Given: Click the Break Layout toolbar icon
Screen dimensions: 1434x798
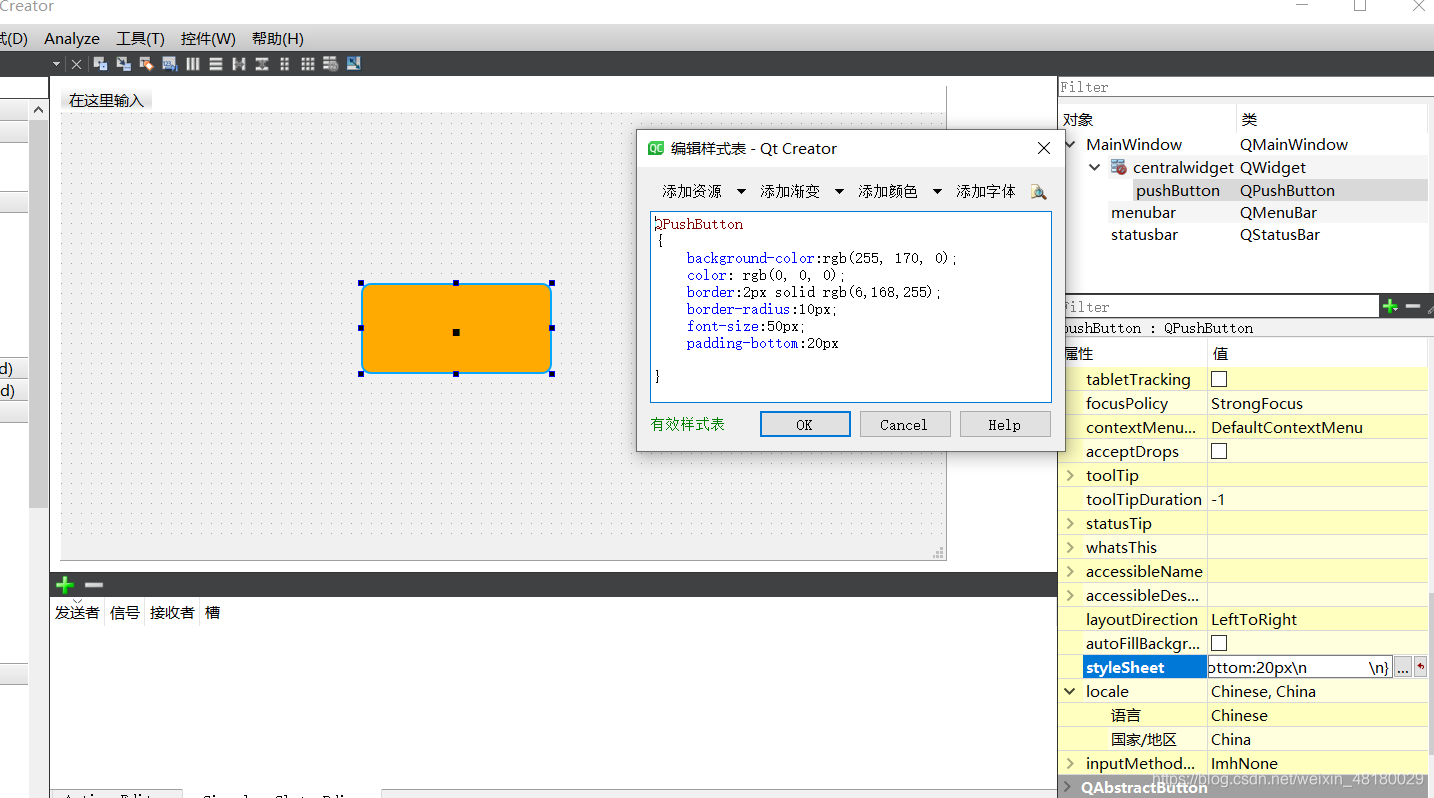Looking at the screenshot, I should (331, 64).
